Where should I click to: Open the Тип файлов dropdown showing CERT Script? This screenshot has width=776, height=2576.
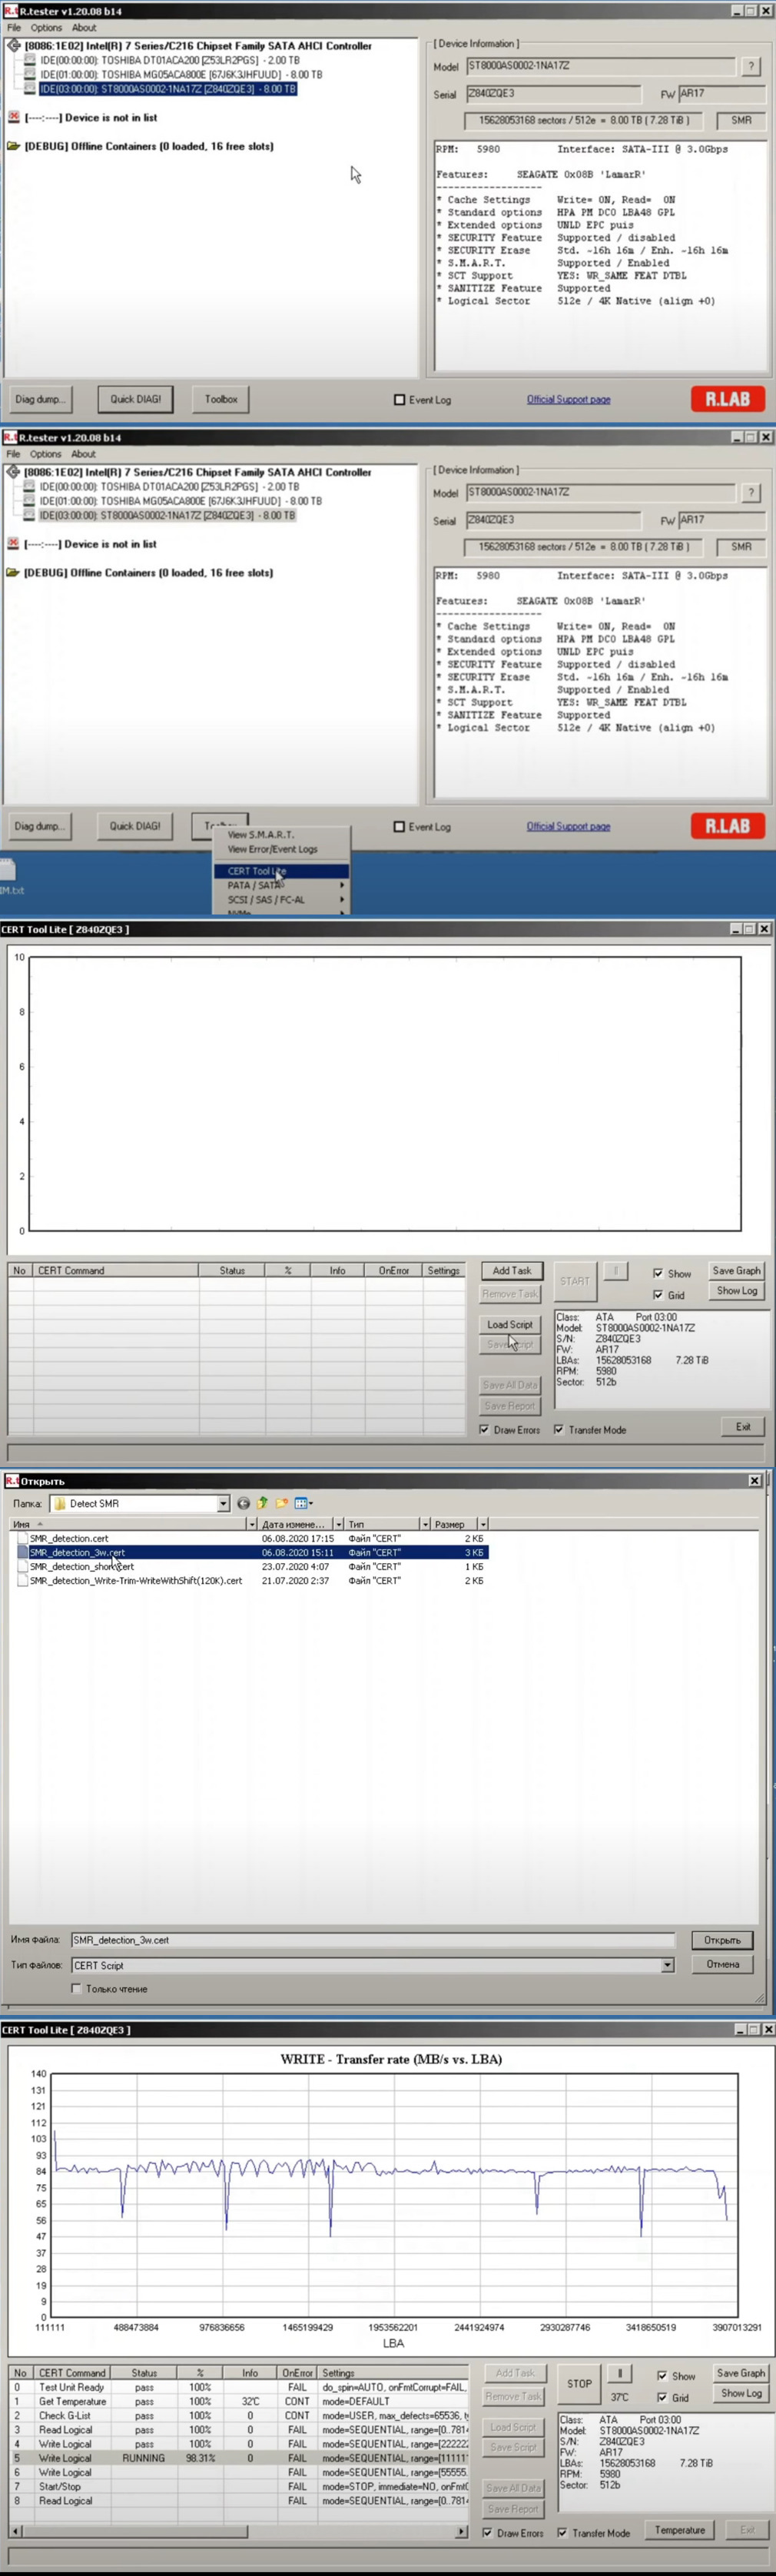(668, 1965)
